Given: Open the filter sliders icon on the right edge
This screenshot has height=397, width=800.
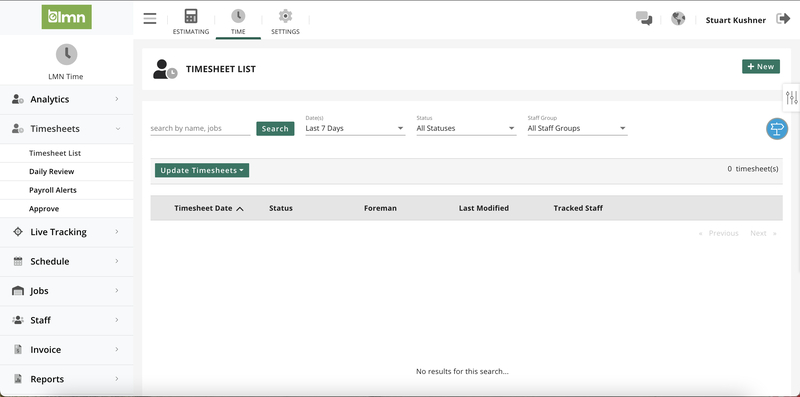Looking at the screenshot, I should click(x=792, y=97).
